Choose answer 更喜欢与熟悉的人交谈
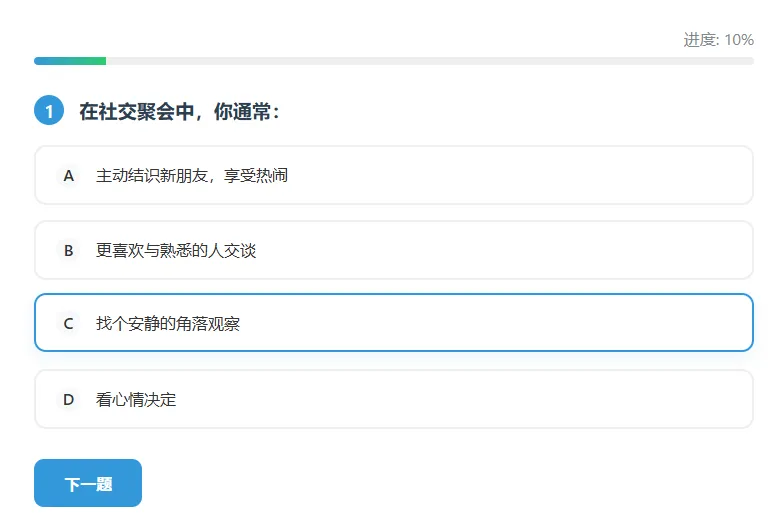 coord(176,251)
